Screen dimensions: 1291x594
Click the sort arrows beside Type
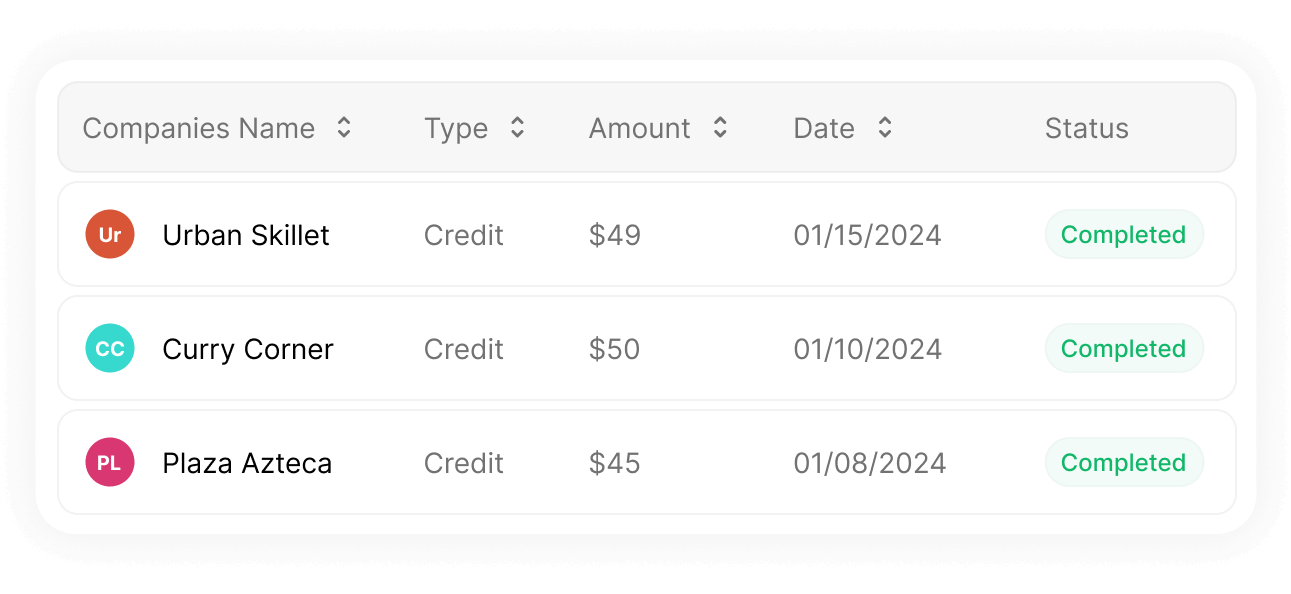point(517,128)
